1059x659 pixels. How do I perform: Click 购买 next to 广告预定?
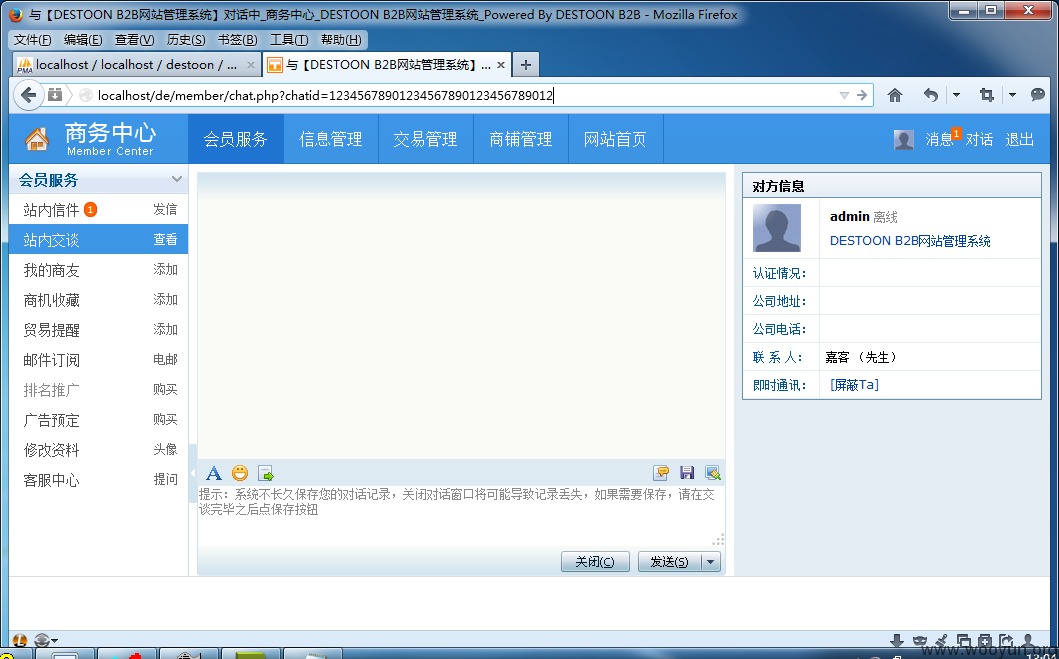pos(165,419)
